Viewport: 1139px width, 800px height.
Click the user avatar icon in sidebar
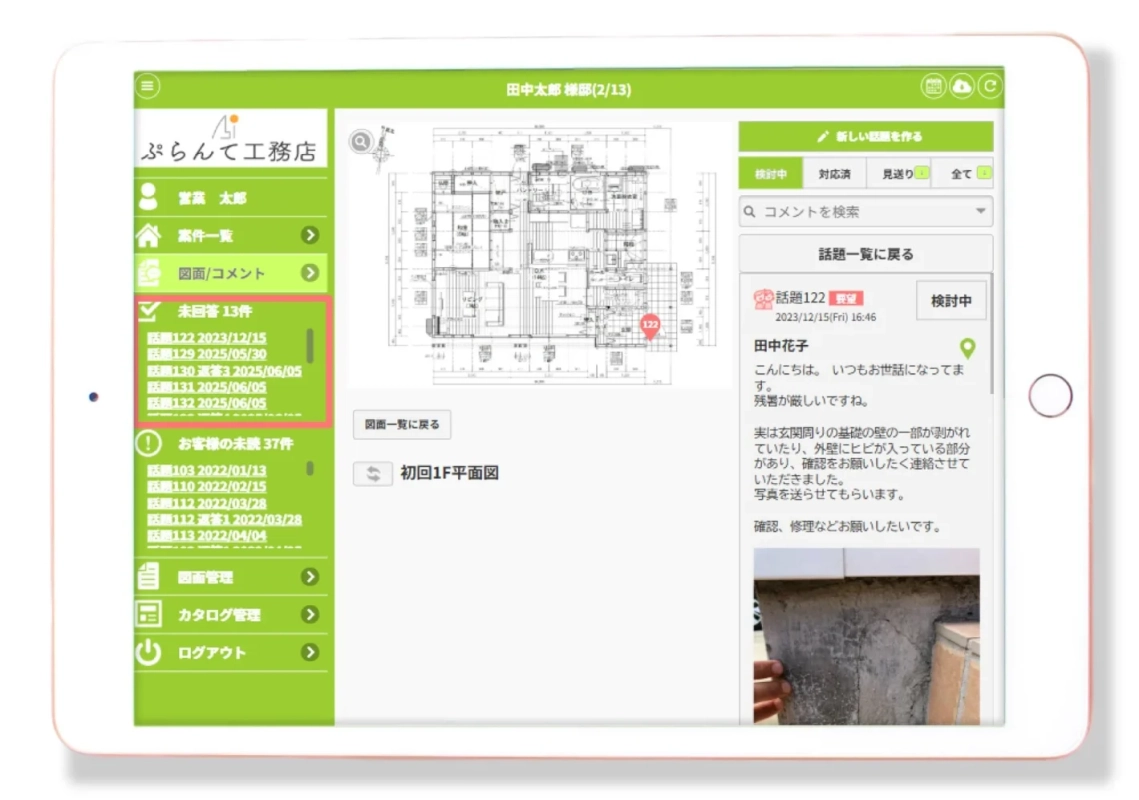point(148,198)
